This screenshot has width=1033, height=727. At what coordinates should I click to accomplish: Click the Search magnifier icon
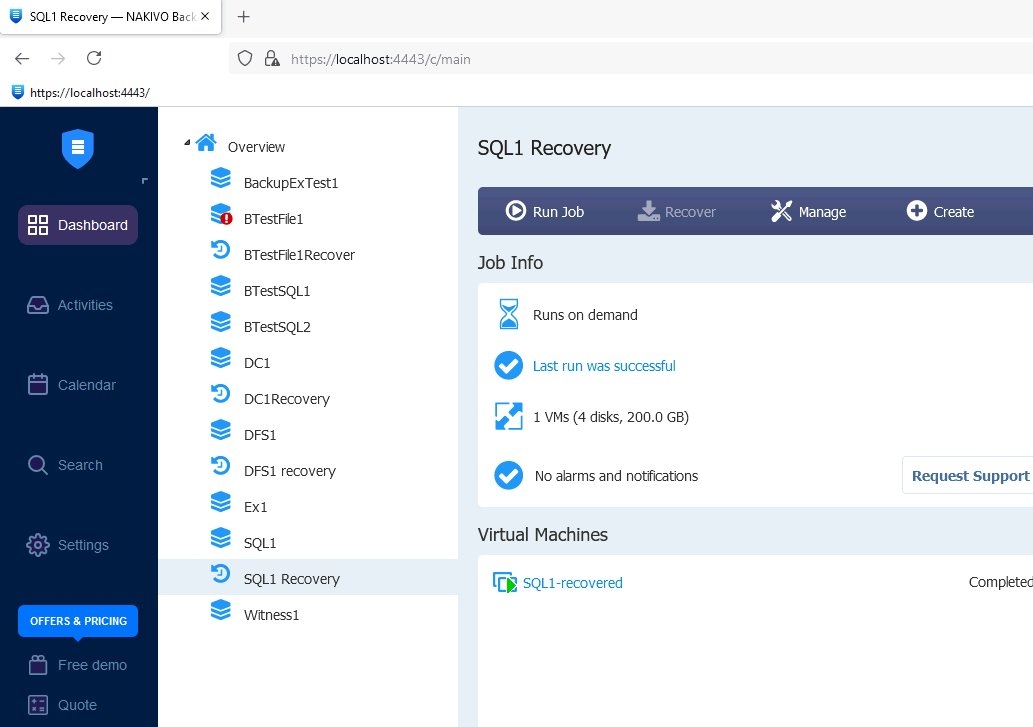[x=38, y=465]
